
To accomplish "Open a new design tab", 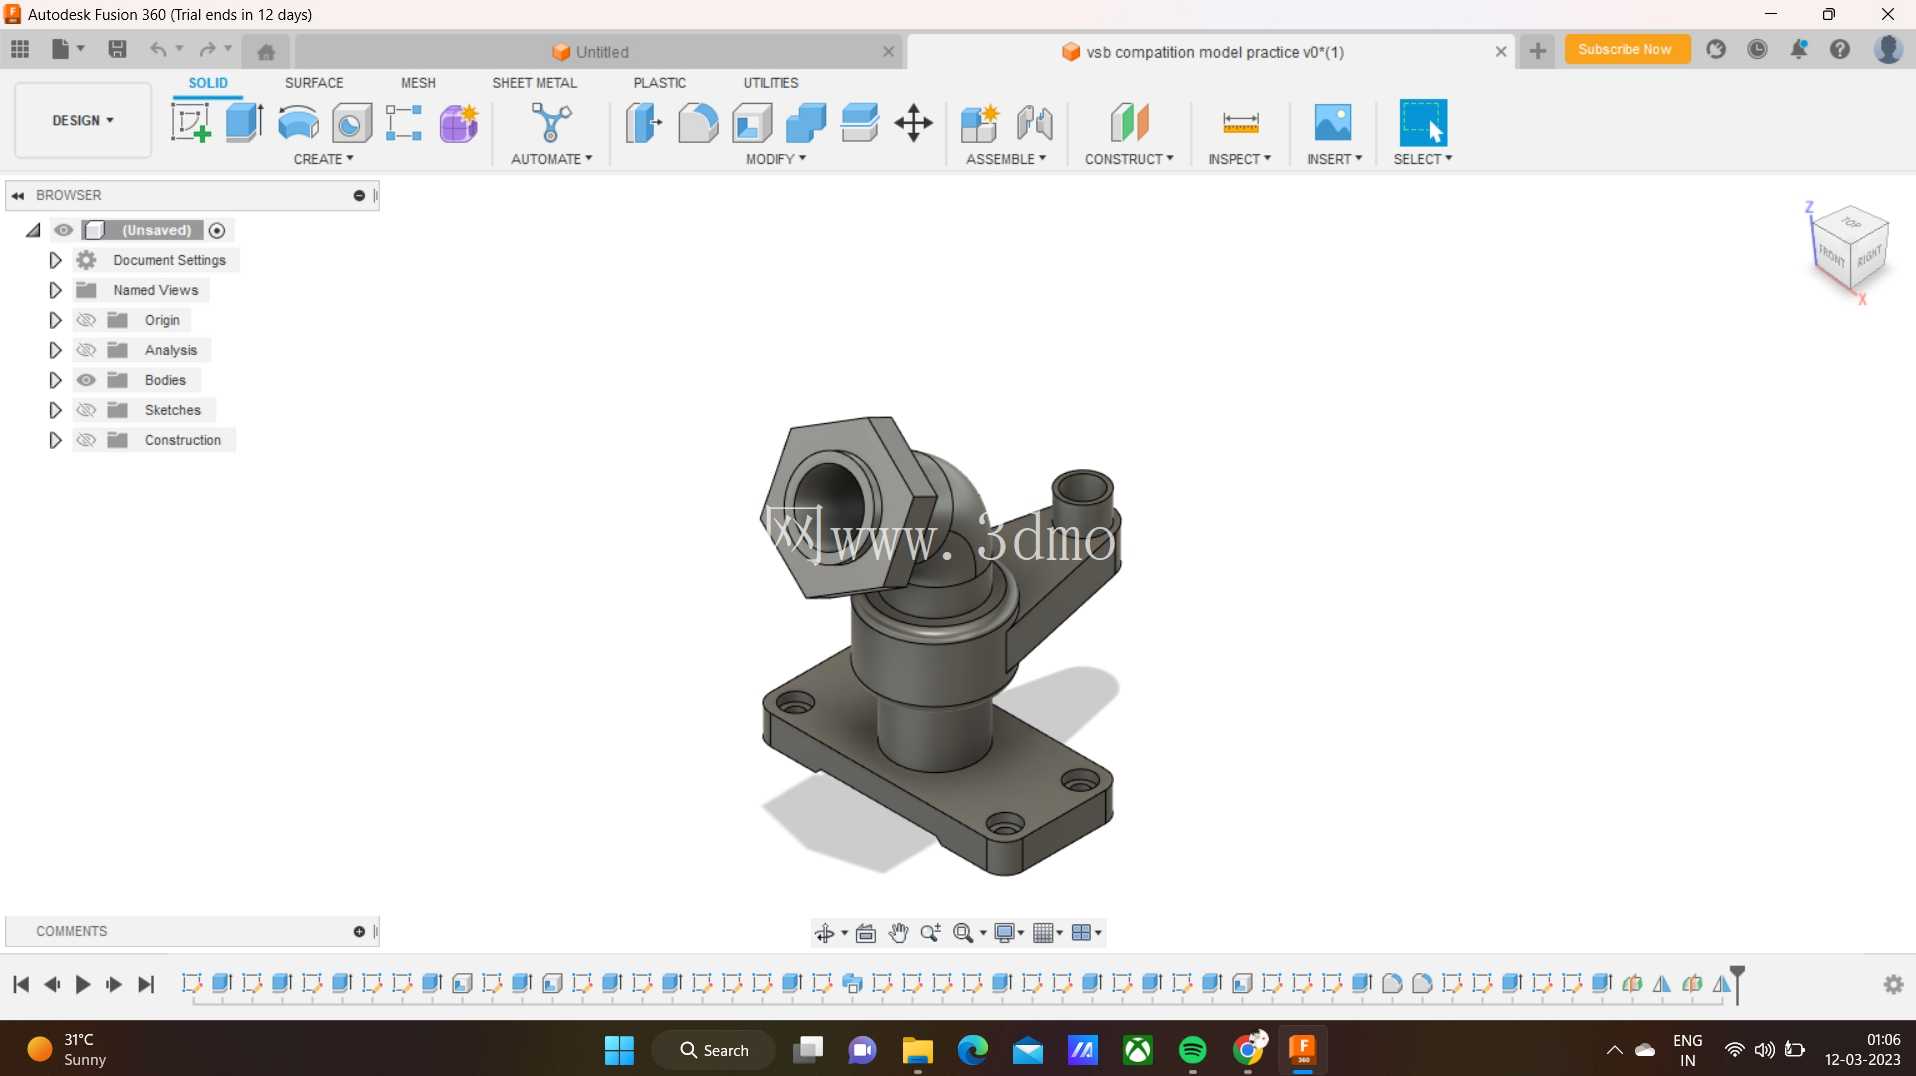I will (1537, 50).
